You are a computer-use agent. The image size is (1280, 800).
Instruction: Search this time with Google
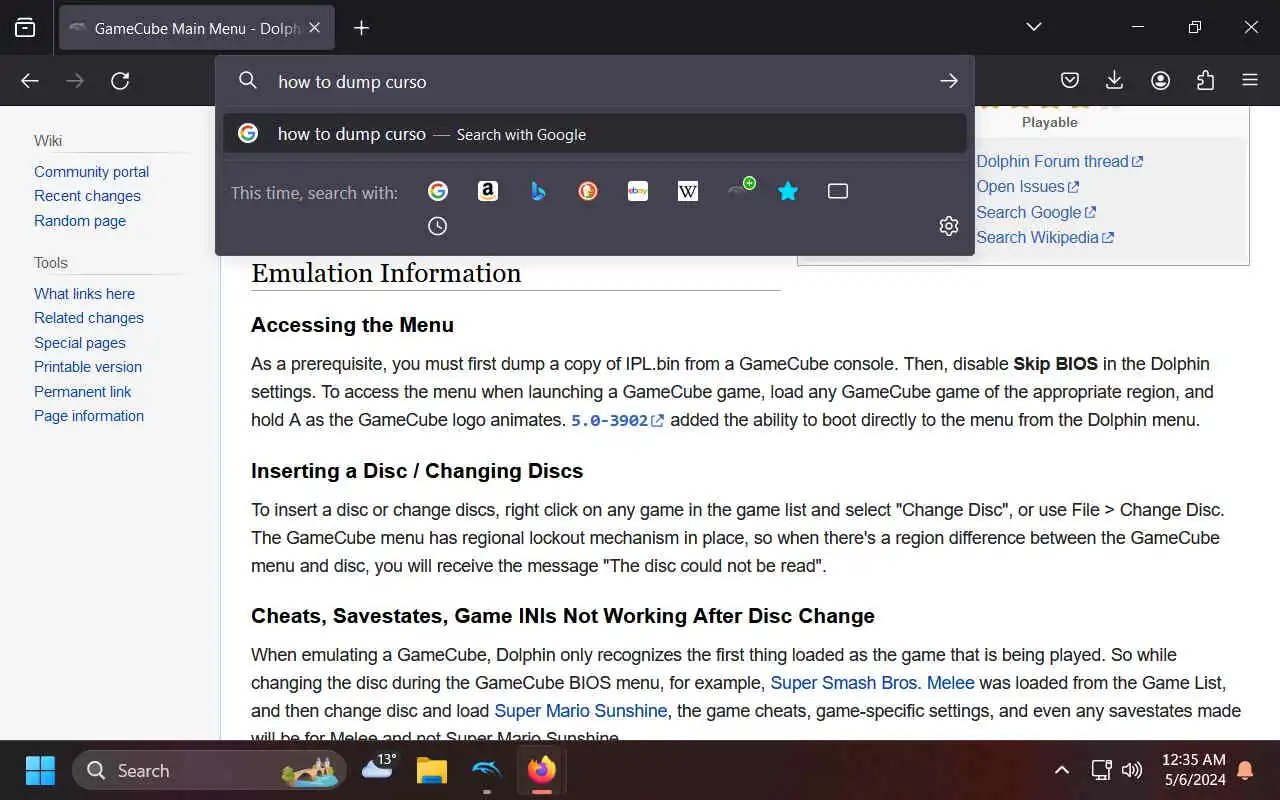pos(438,191)
